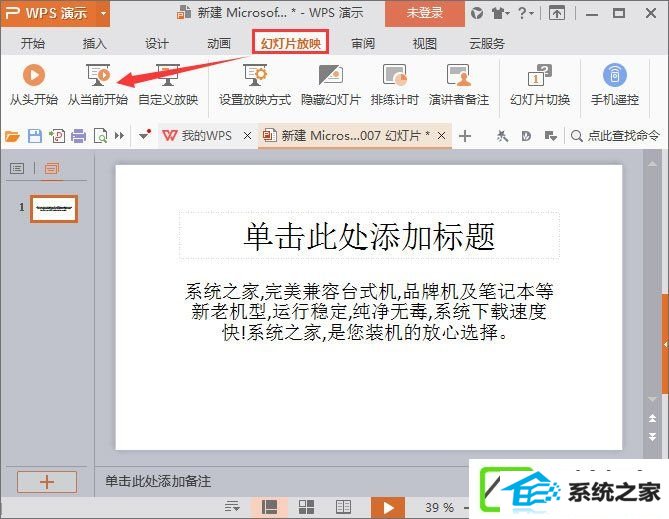
Task: Add a new slide with plus button
Action: pyautogui.click(x=47, y=482)
